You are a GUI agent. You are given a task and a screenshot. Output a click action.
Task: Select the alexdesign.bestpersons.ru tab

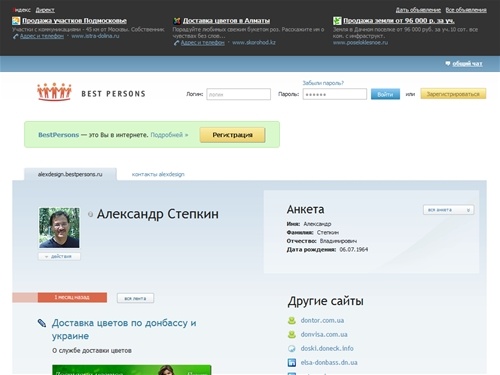coord(70,174)
